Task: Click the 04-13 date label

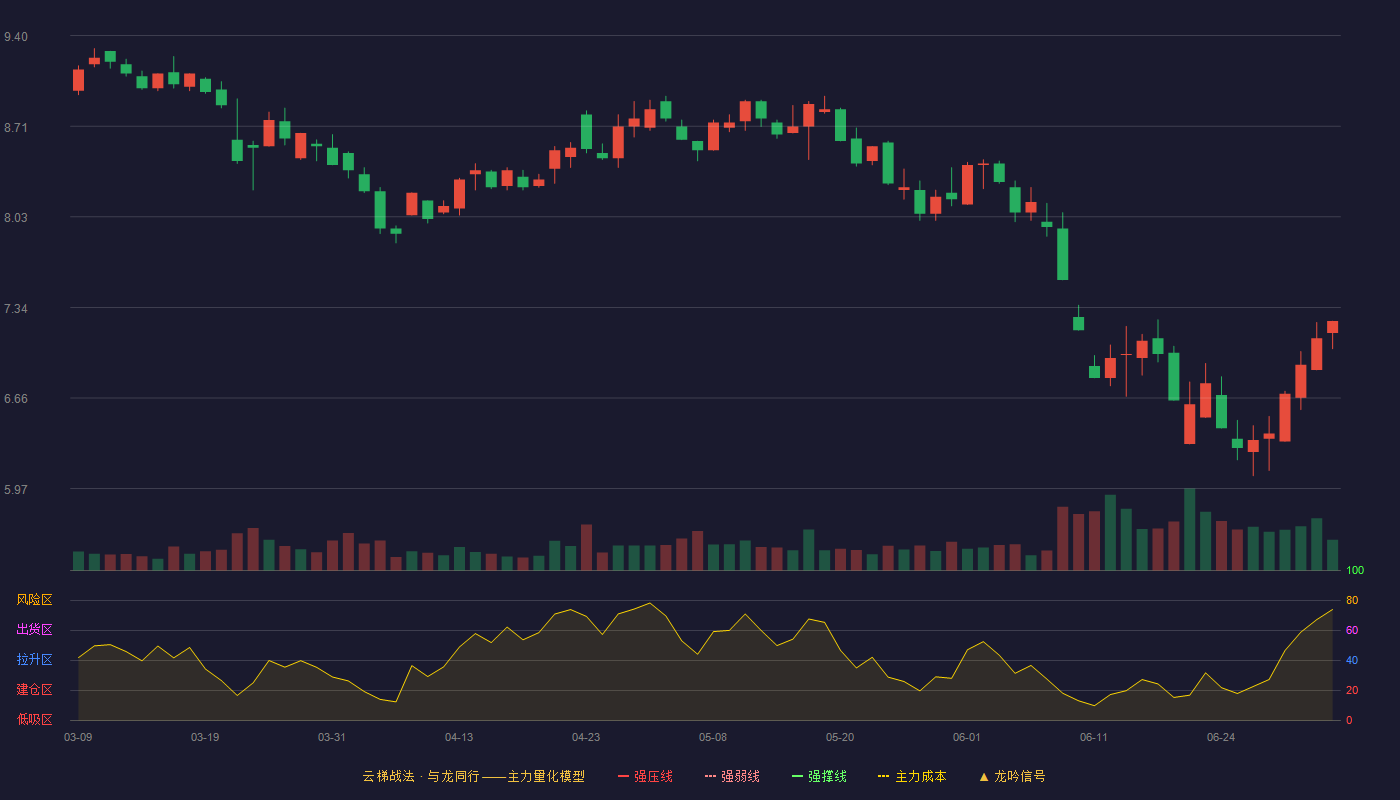Action: [459, 737]
